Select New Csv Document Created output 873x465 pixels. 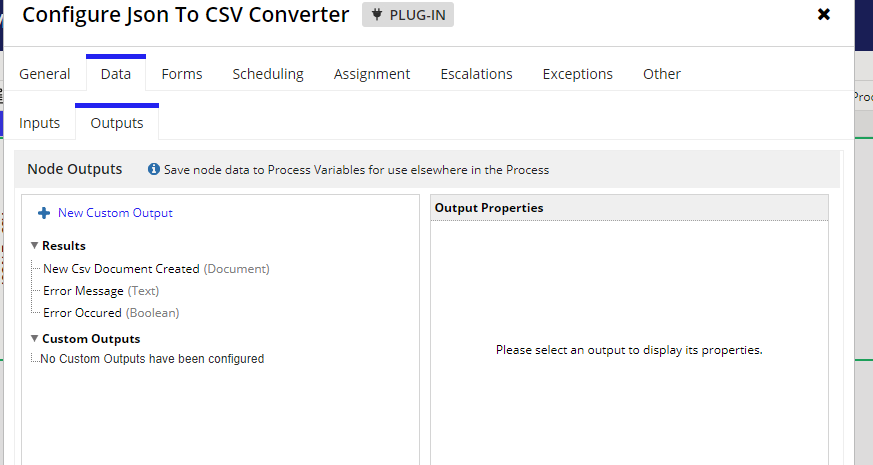(156, 269)
